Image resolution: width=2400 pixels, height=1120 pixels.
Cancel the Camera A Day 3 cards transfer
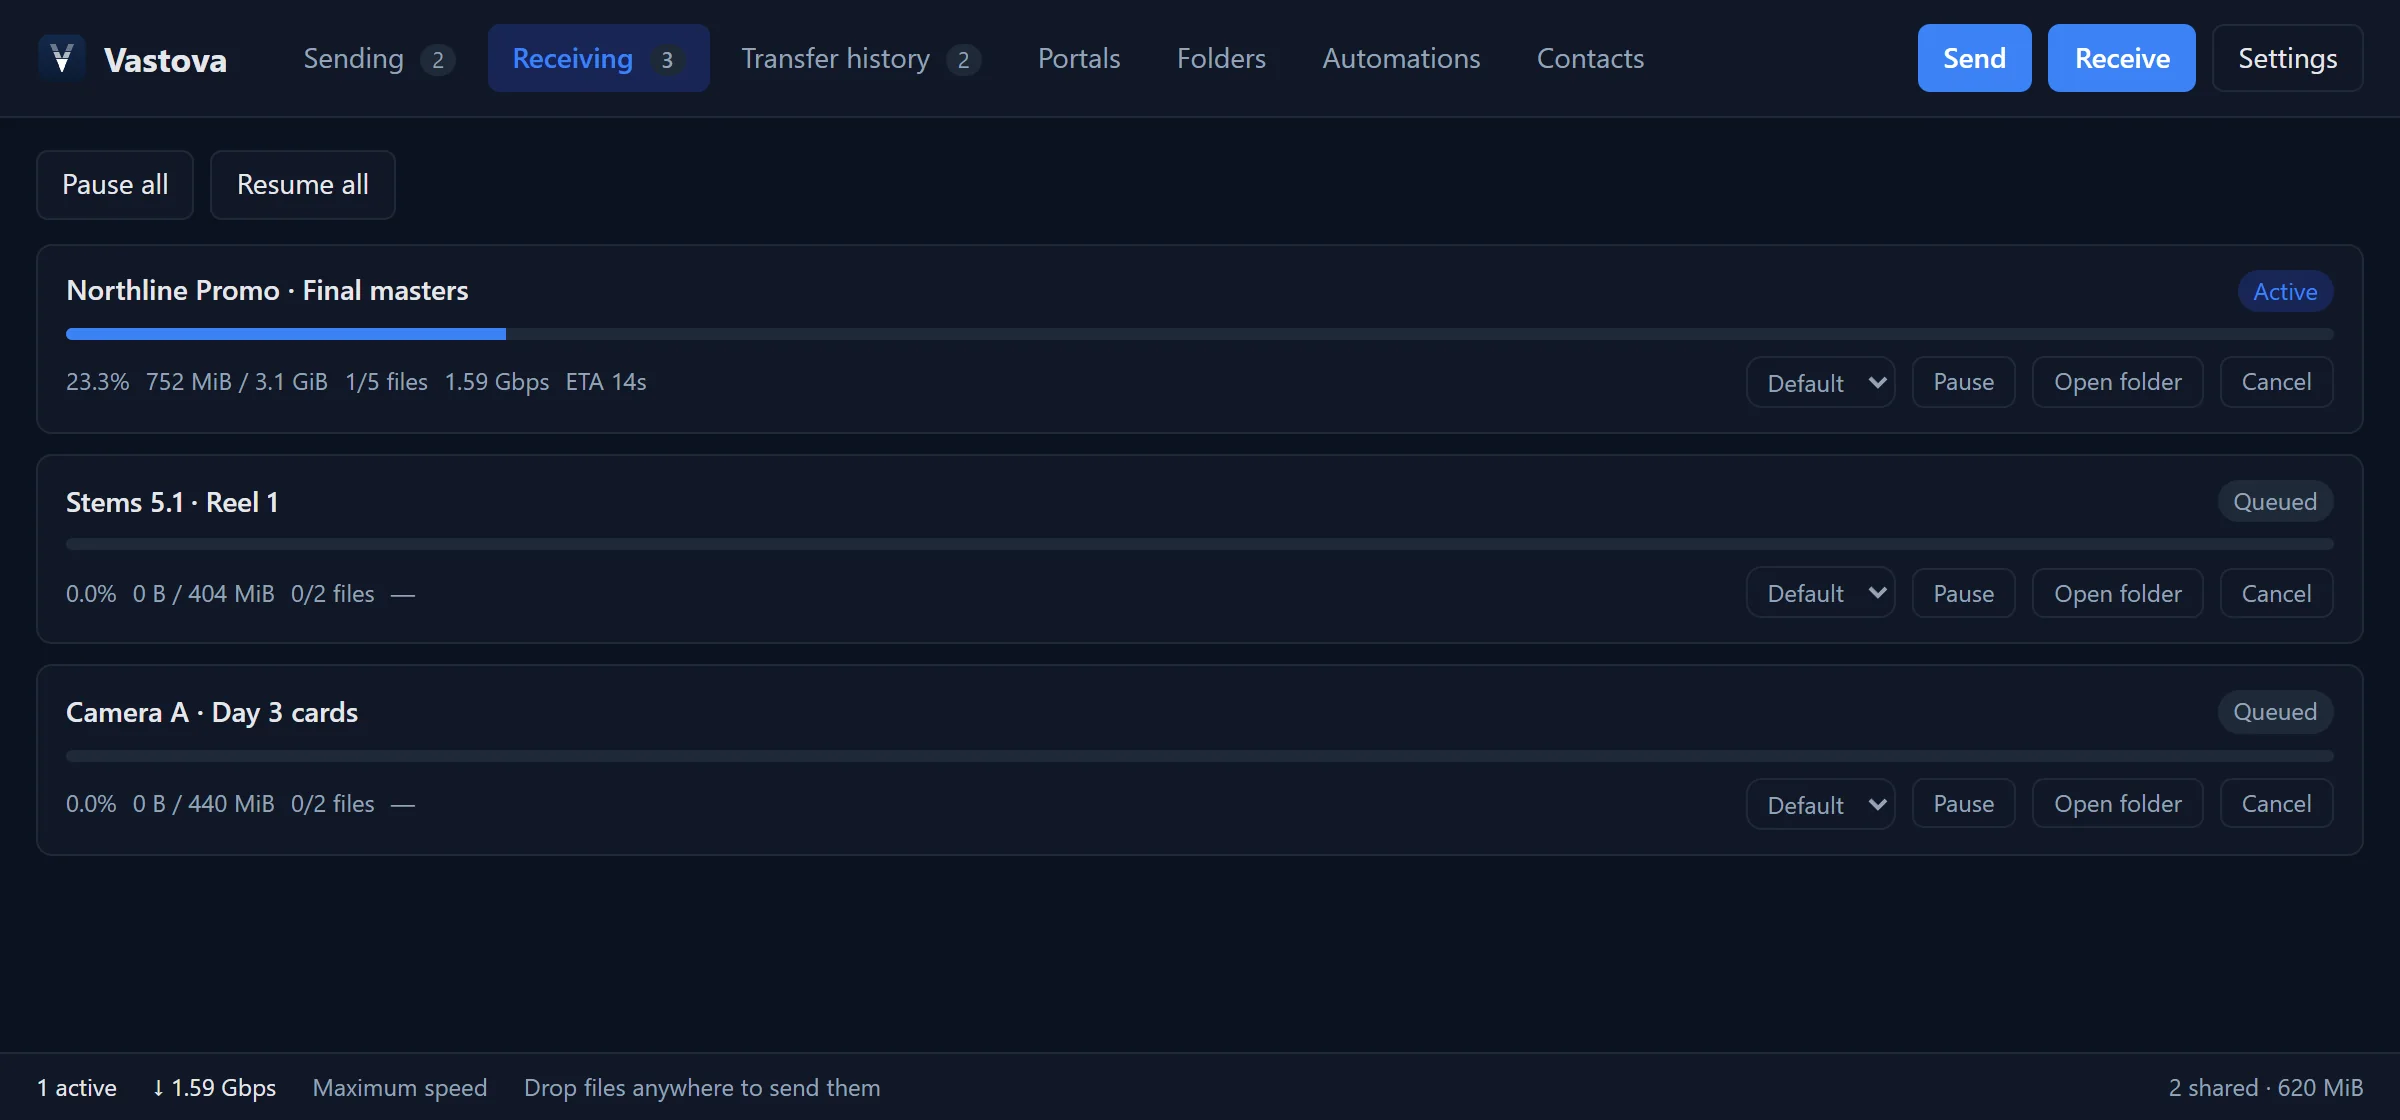2276,804
